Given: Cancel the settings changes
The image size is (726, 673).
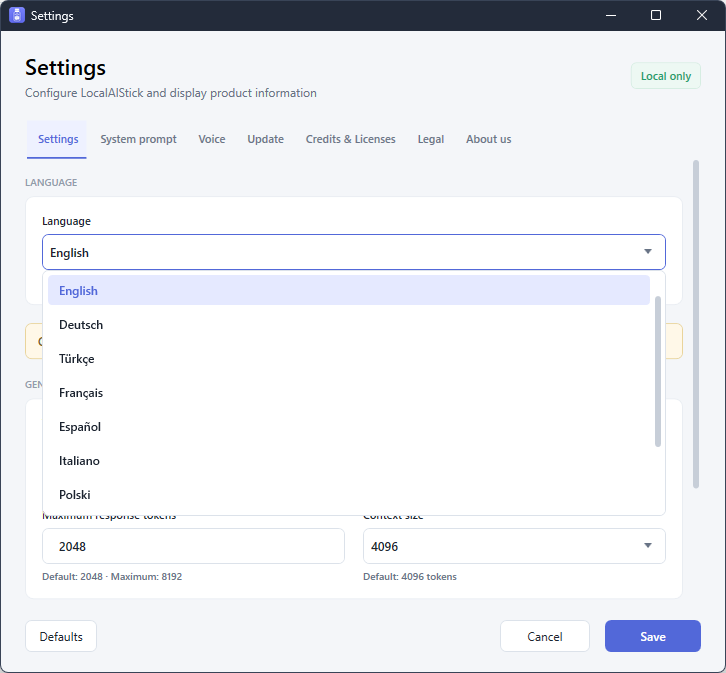Looking at the screenshot, I should [544, 636].
